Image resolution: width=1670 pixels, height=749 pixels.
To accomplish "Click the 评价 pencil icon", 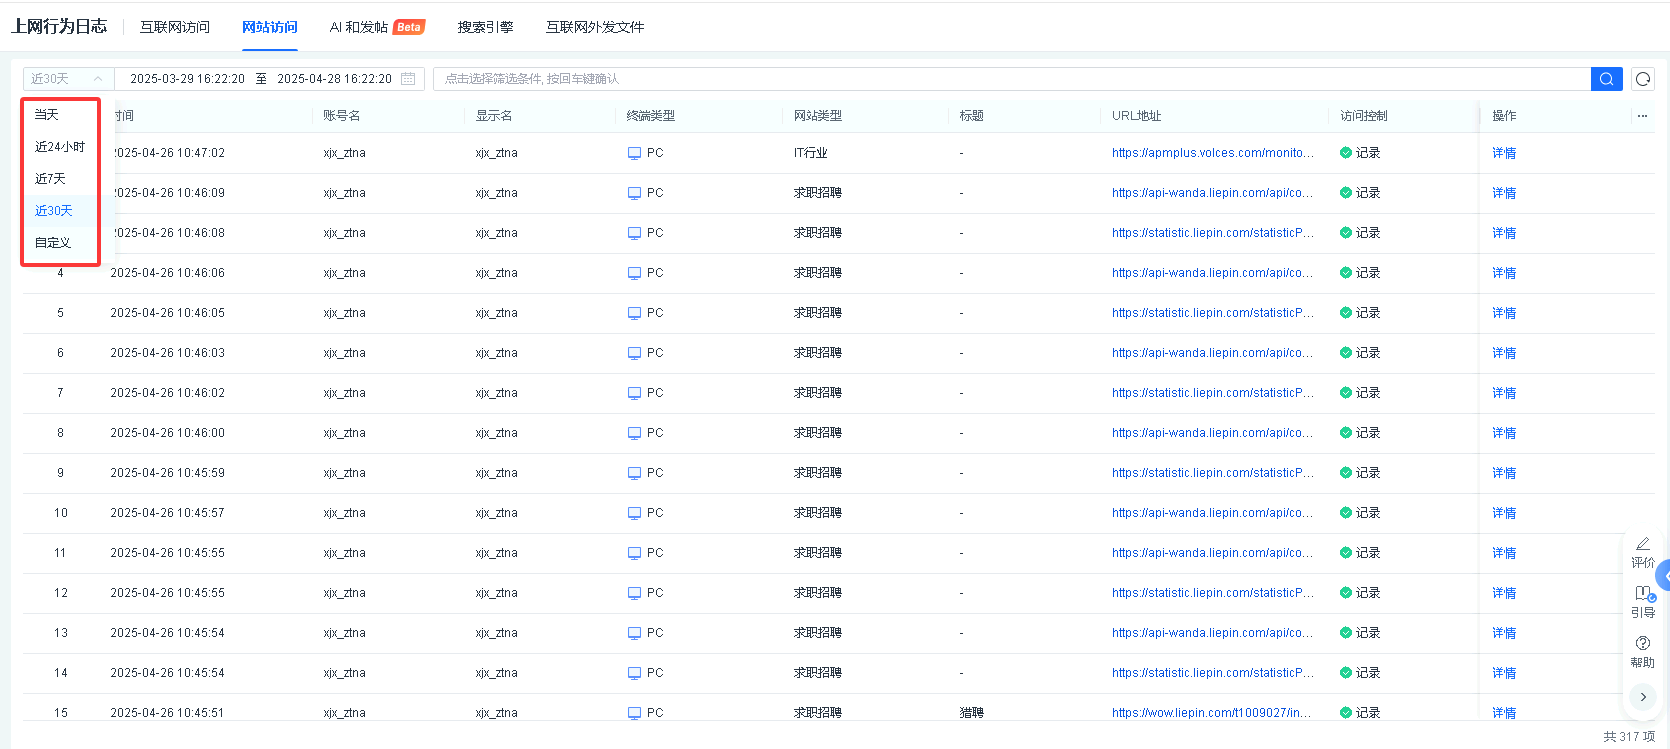I will pos(1642,545).
